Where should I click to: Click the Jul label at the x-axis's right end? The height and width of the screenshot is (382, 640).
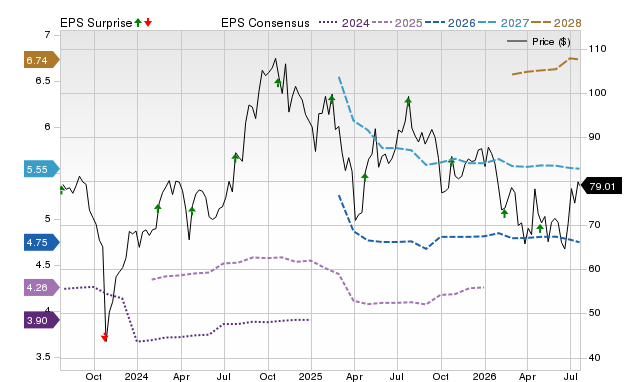(571, 376)
